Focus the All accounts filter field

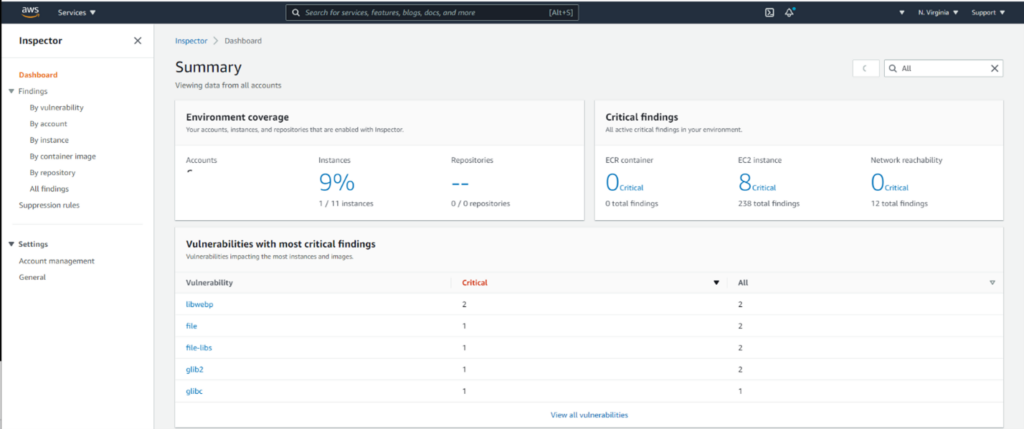pyautogui.click(x=944, y=68)
